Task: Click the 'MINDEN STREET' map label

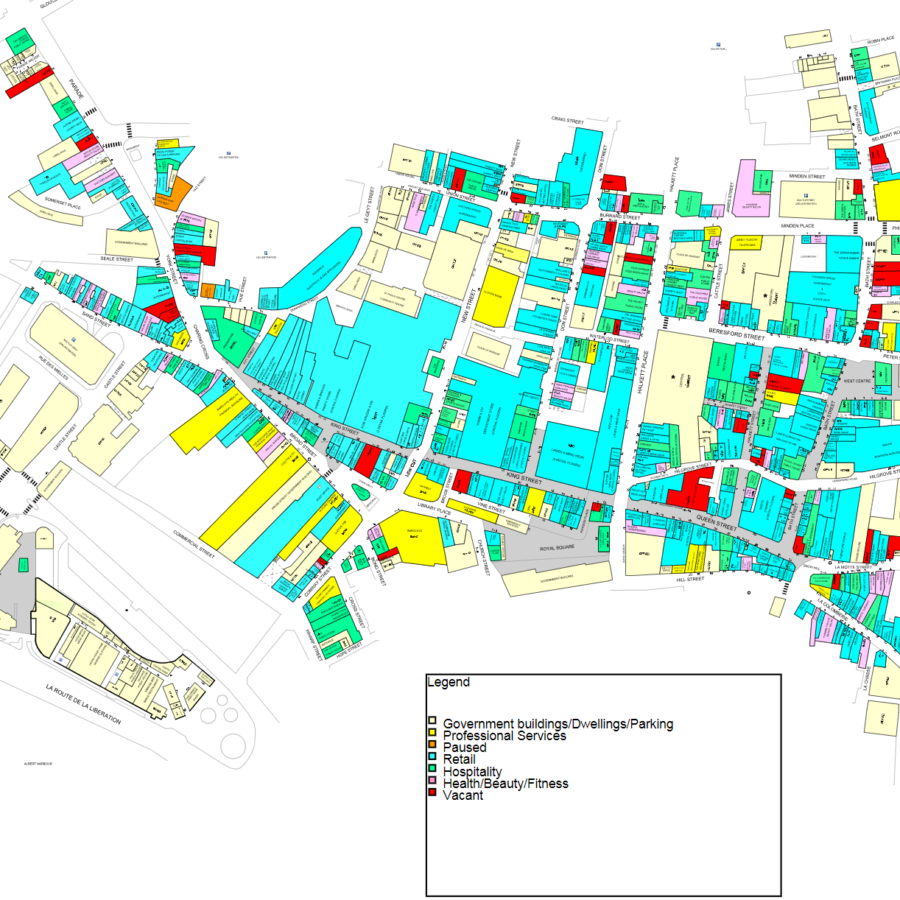Action: pyautogui.click(x=807, y=176)
